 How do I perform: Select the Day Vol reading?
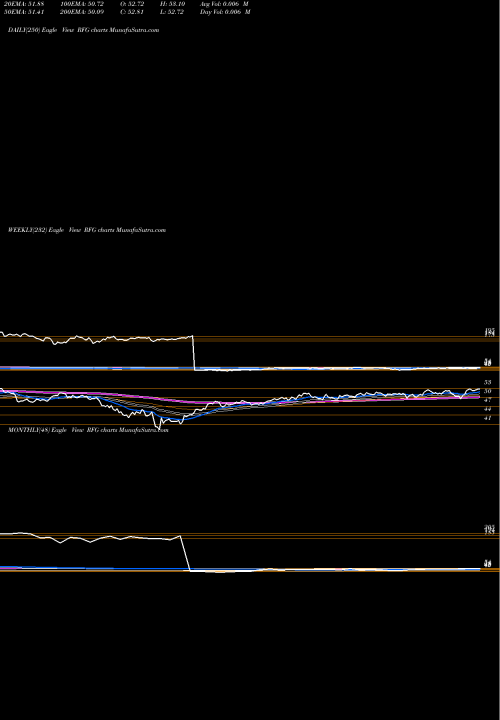click(x=225, y=12)
